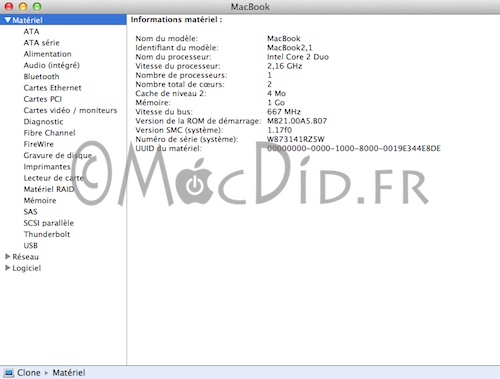Collapse the Matériel section triangle
The width and height of the screenshot is (500, 379).
pos(8,20)
